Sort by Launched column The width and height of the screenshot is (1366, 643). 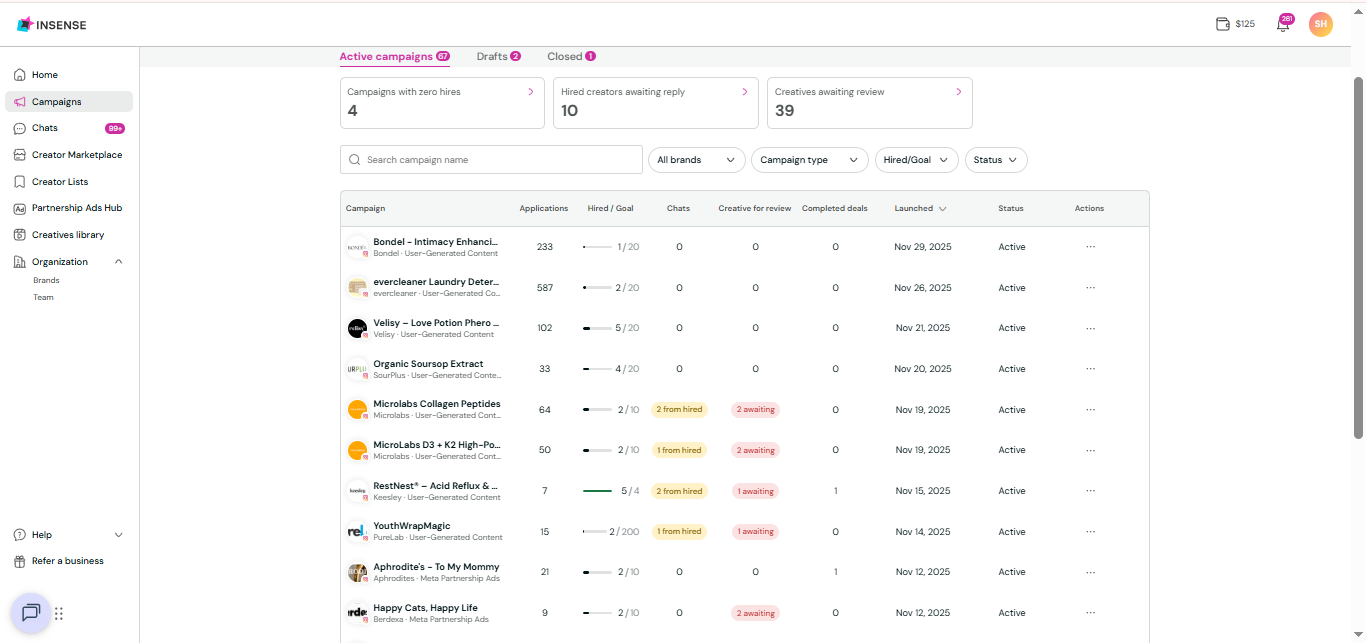tap(921, 209)
